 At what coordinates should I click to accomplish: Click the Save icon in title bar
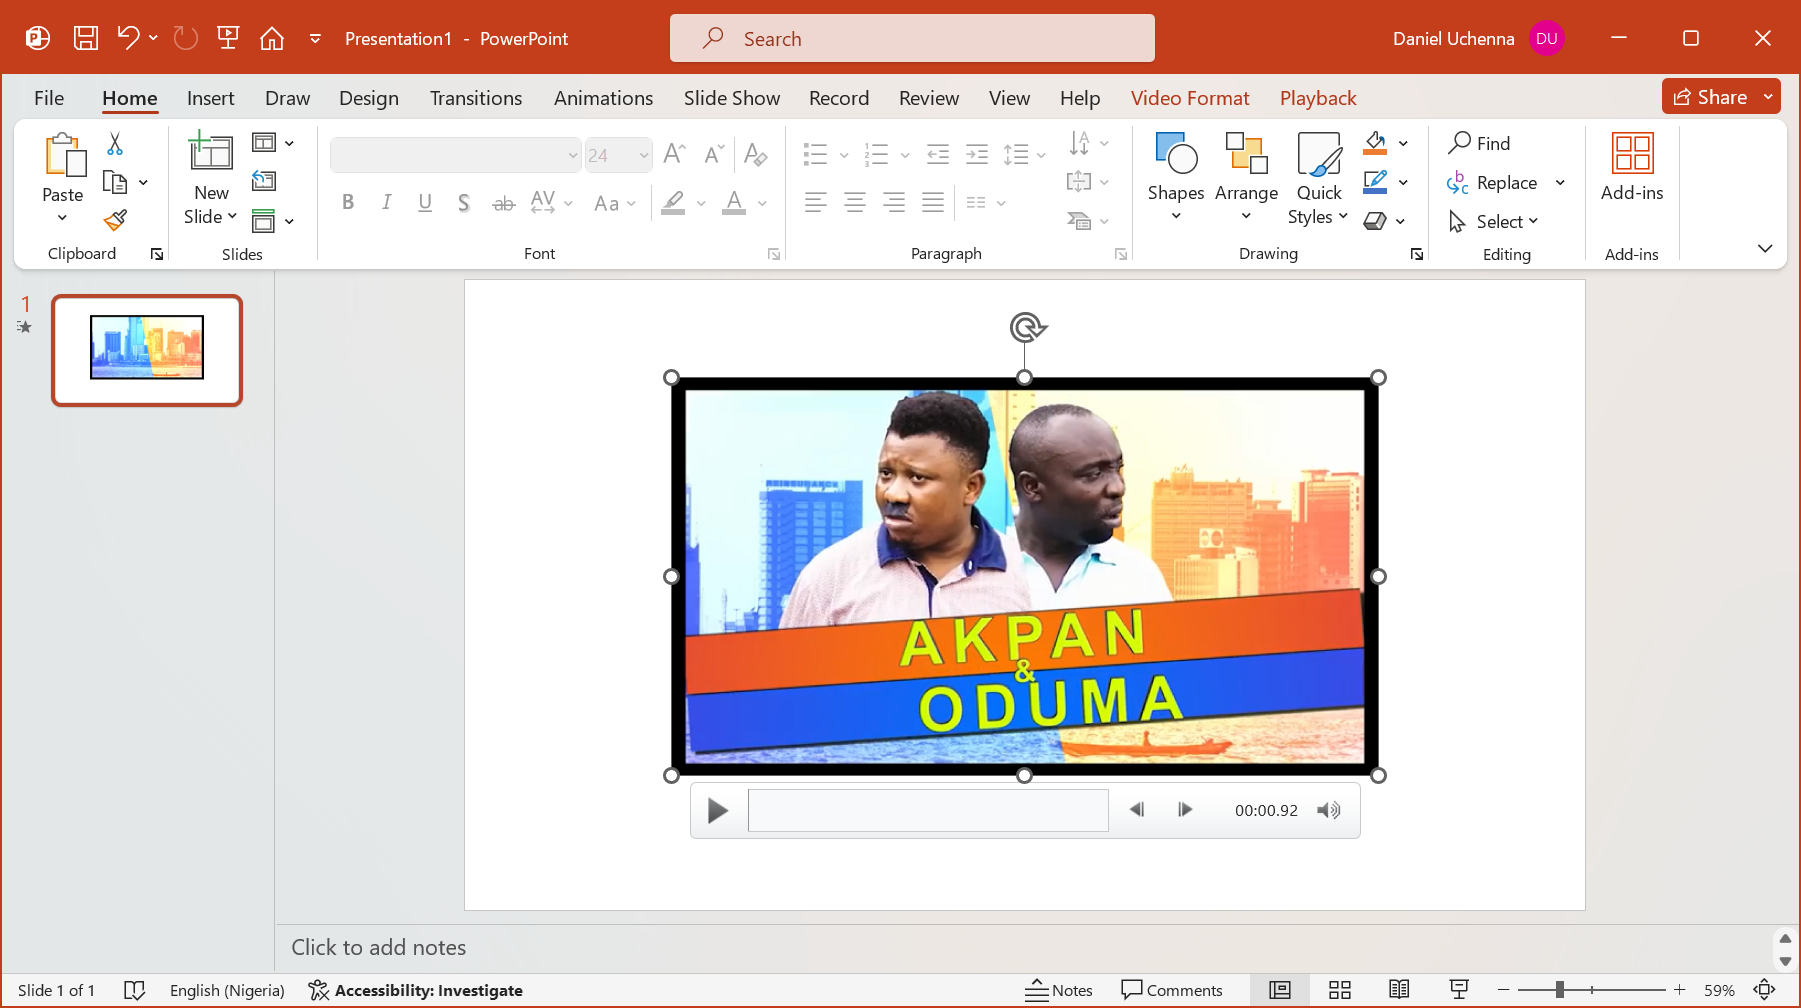pyautogui.click(x=86, y=38)
